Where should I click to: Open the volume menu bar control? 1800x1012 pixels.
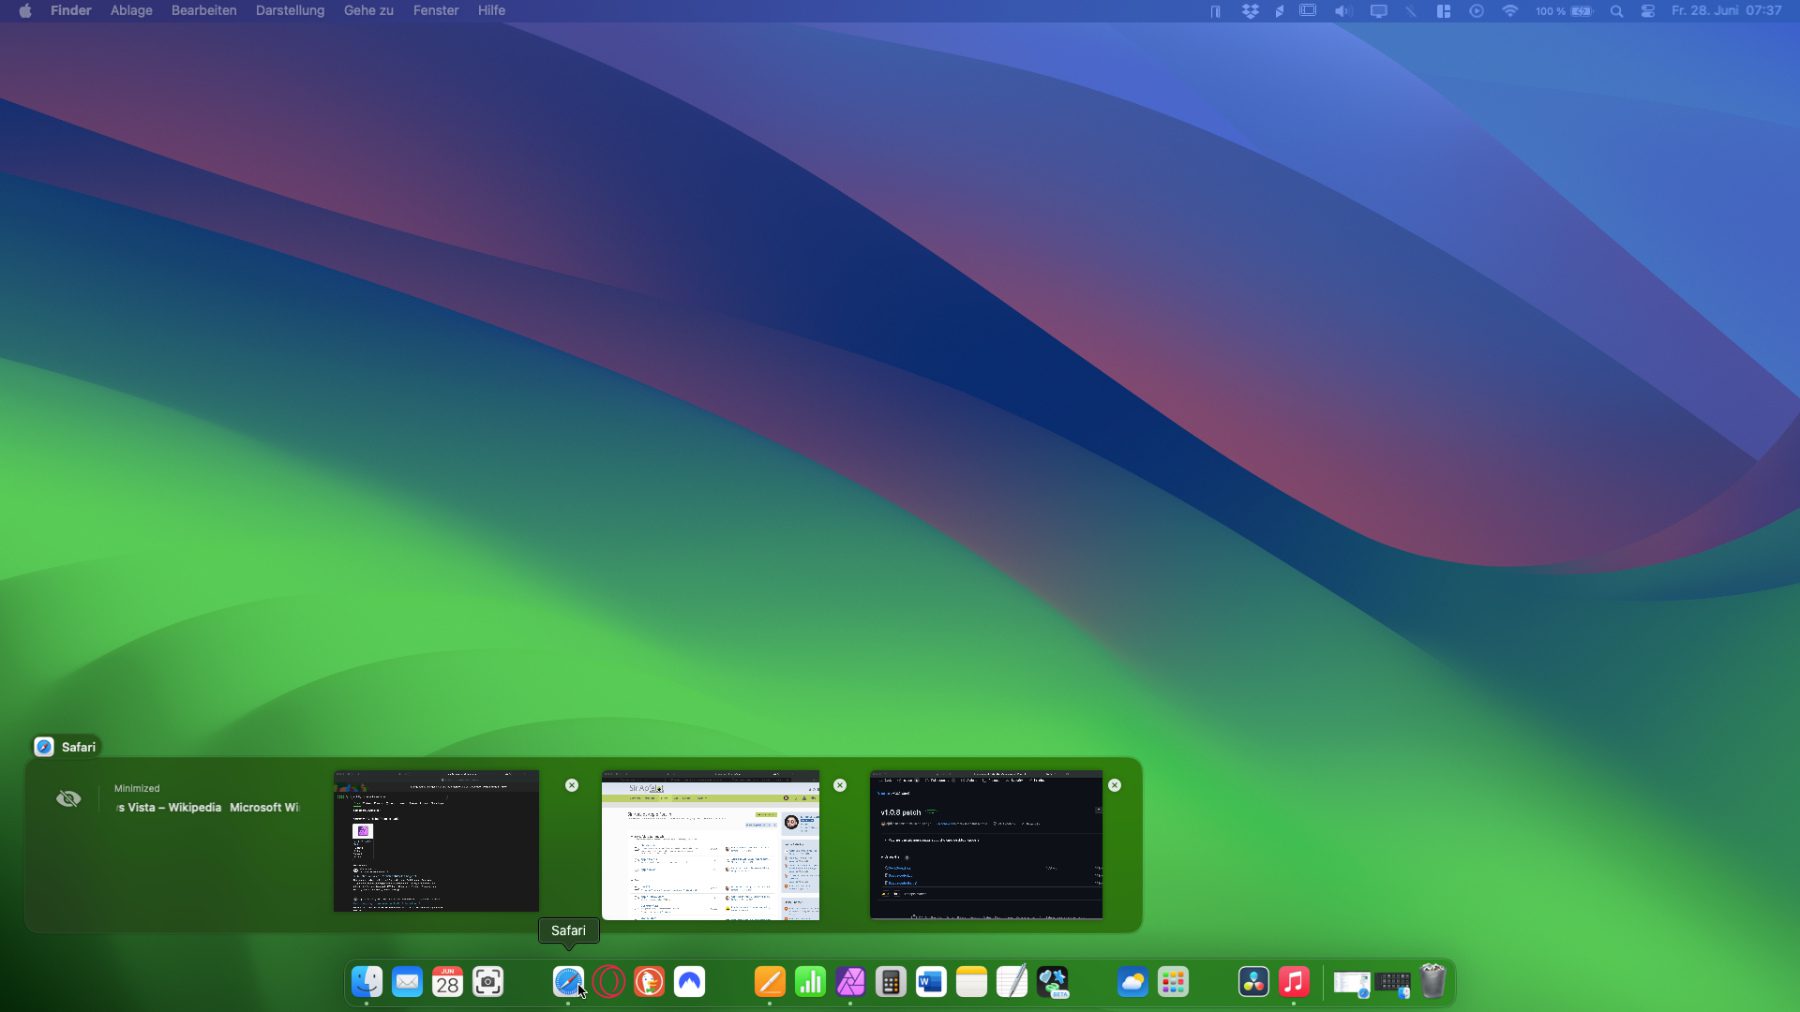click(1343, 11)
